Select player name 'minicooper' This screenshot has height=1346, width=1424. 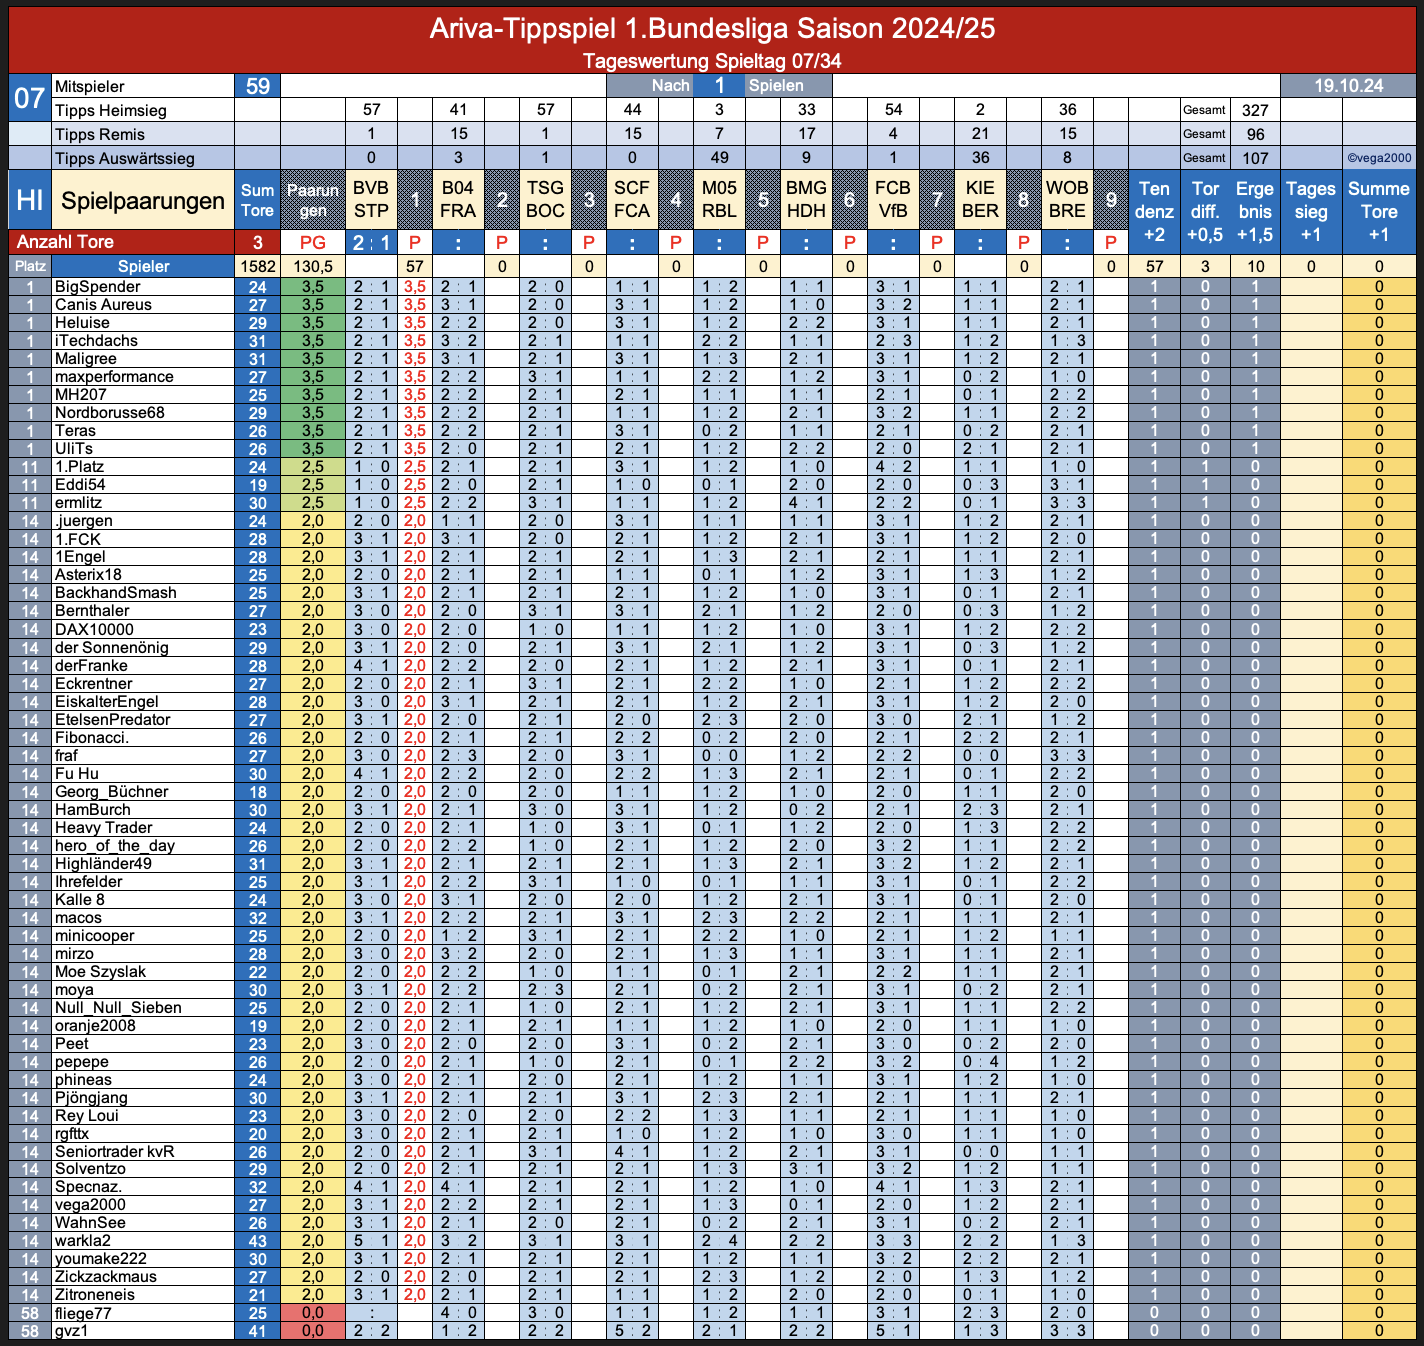point(94,935)
